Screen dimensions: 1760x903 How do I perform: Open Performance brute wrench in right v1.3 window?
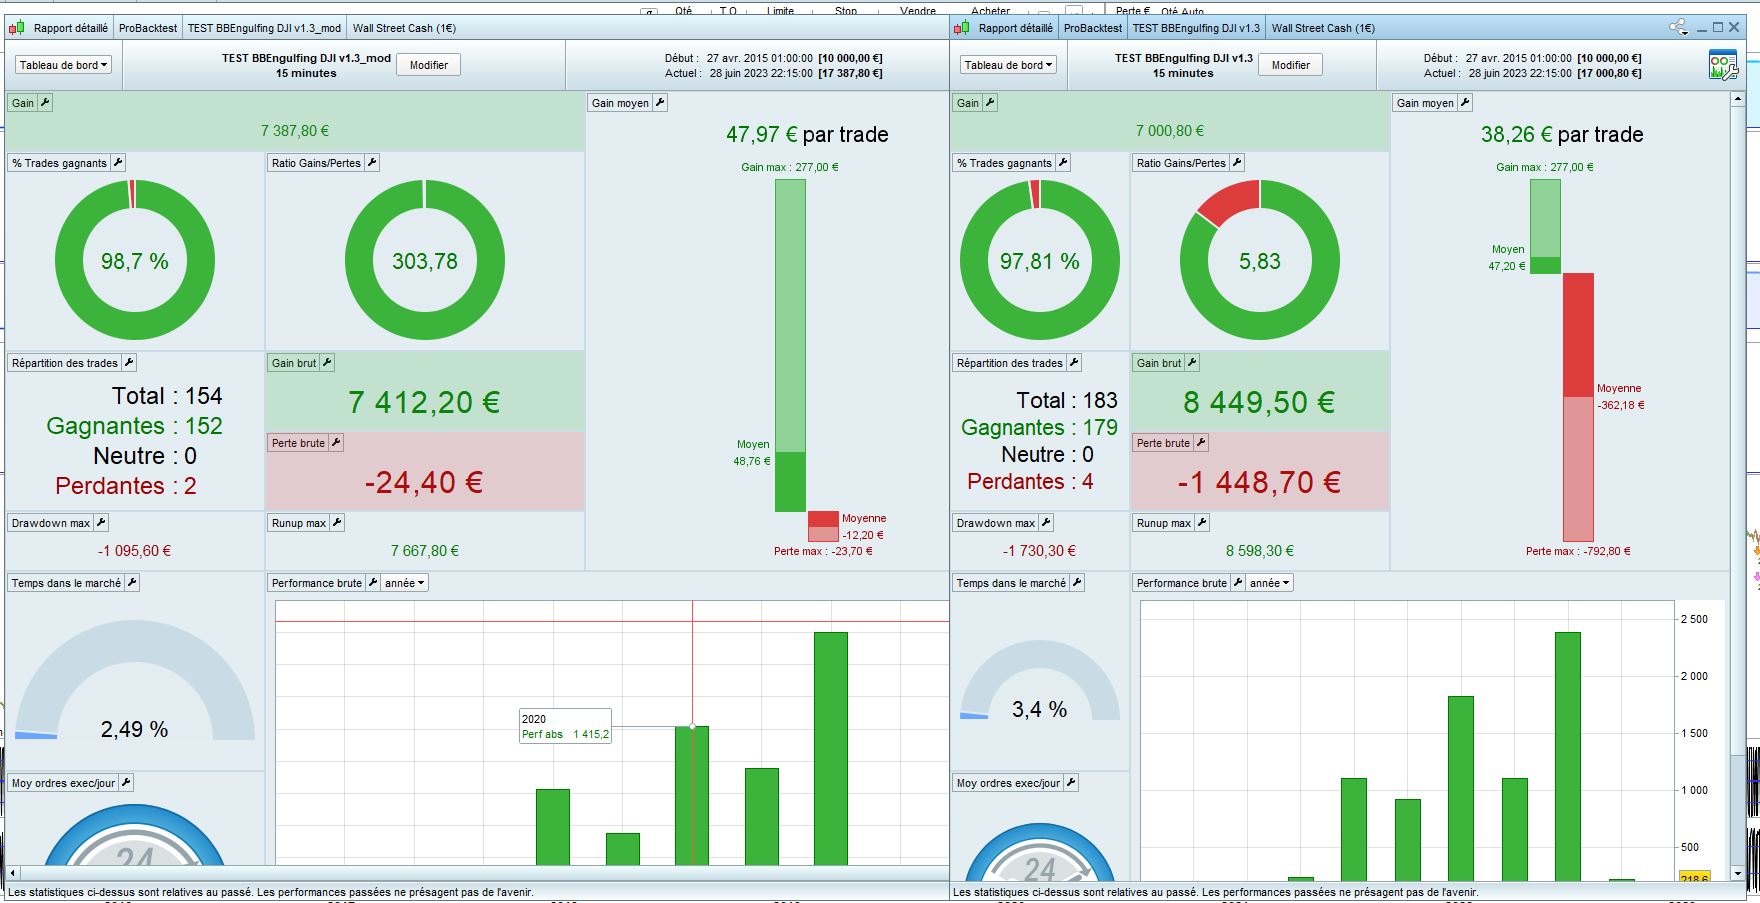coord(1238,583)
